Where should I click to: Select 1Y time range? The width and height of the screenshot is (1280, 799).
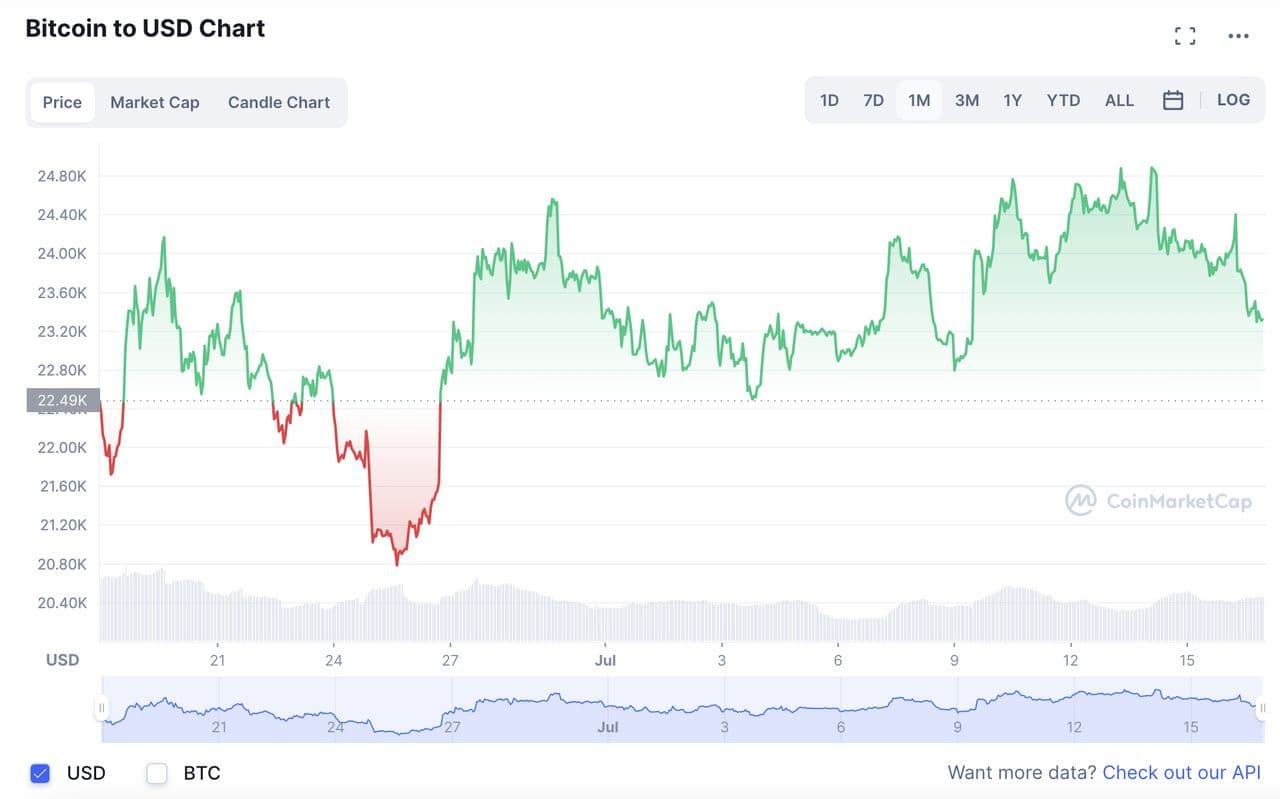click(x=1013, y=100)
